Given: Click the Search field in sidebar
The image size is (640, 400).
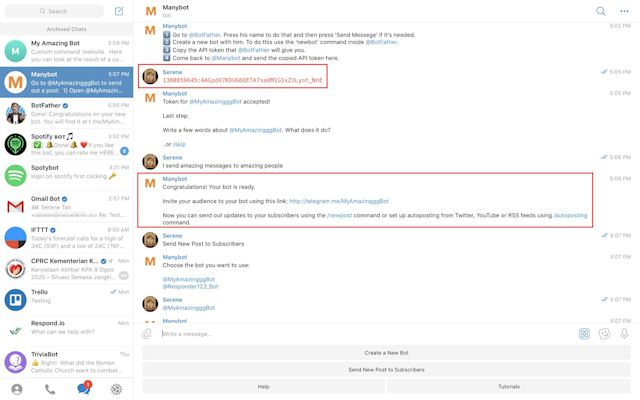Looking at the screenshot, I should pyautogui.click(x=54, y=11).
